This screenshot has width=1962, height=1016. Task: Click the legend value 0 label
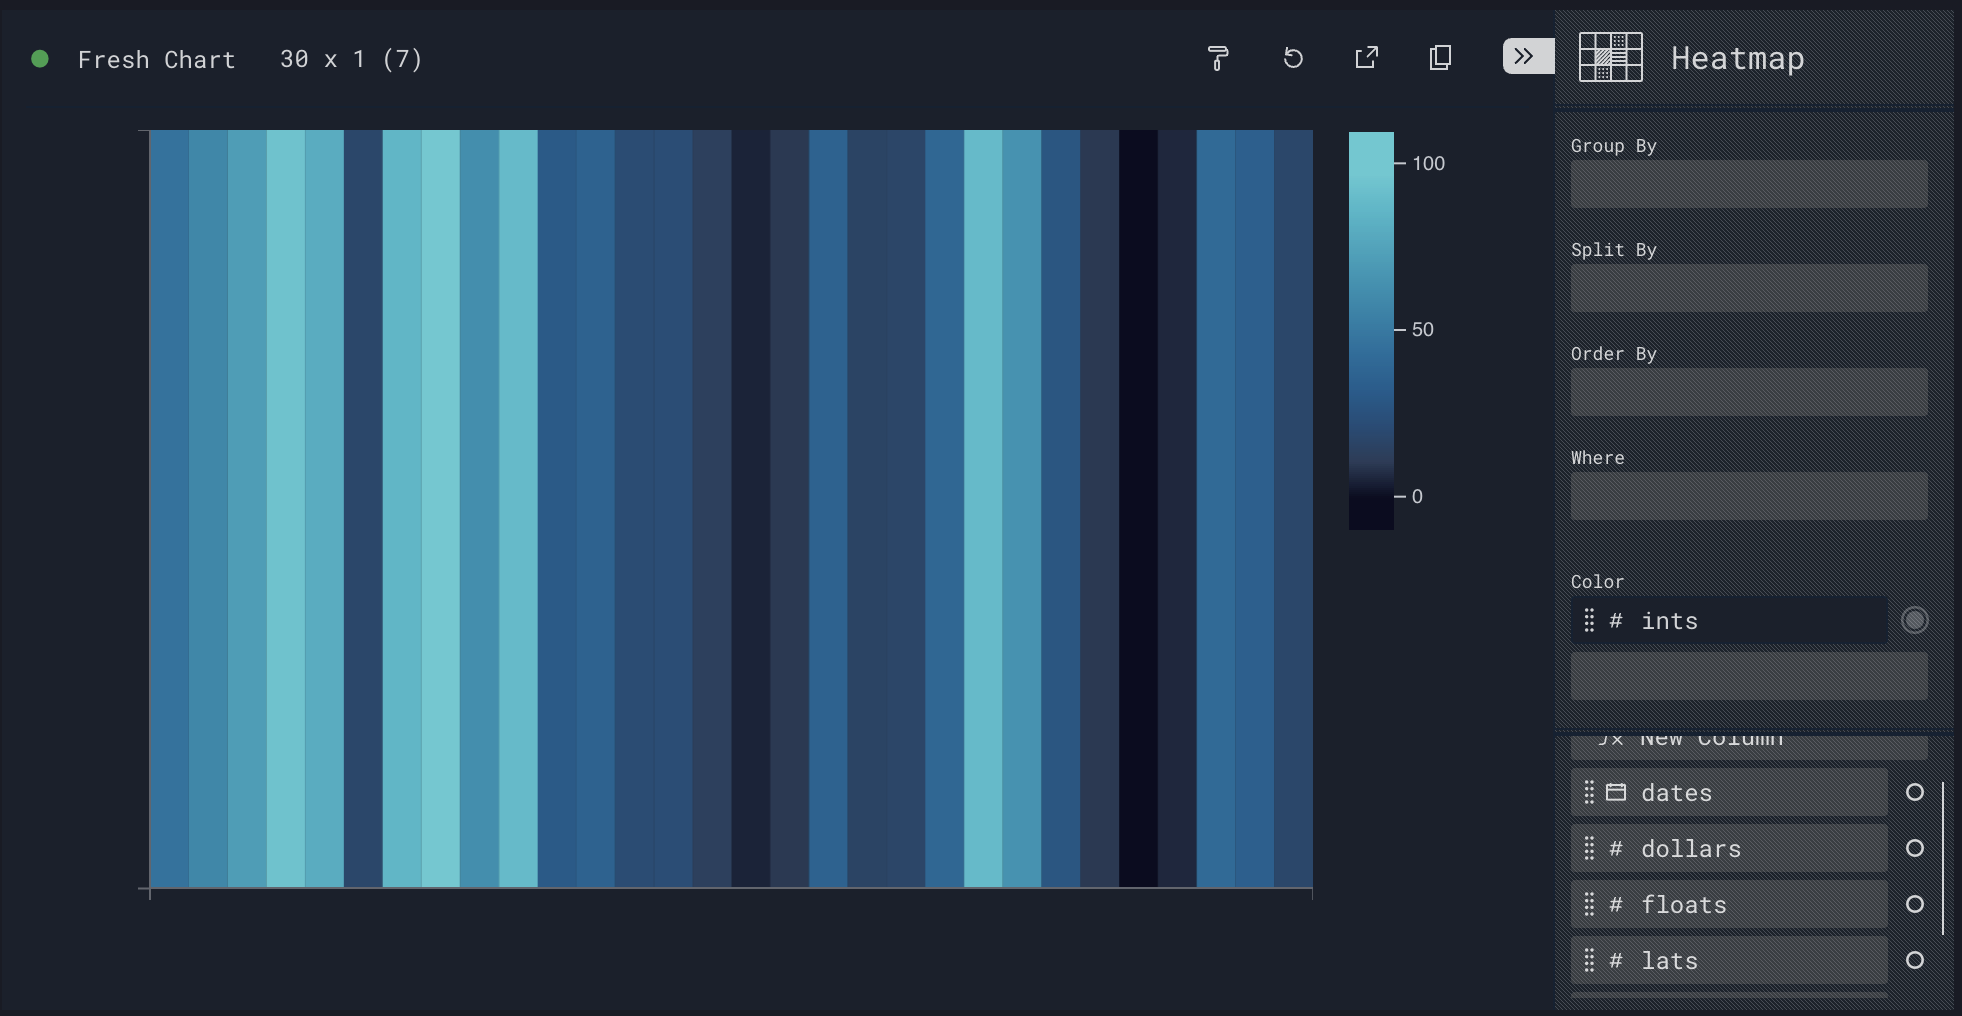click(1417, 496)
